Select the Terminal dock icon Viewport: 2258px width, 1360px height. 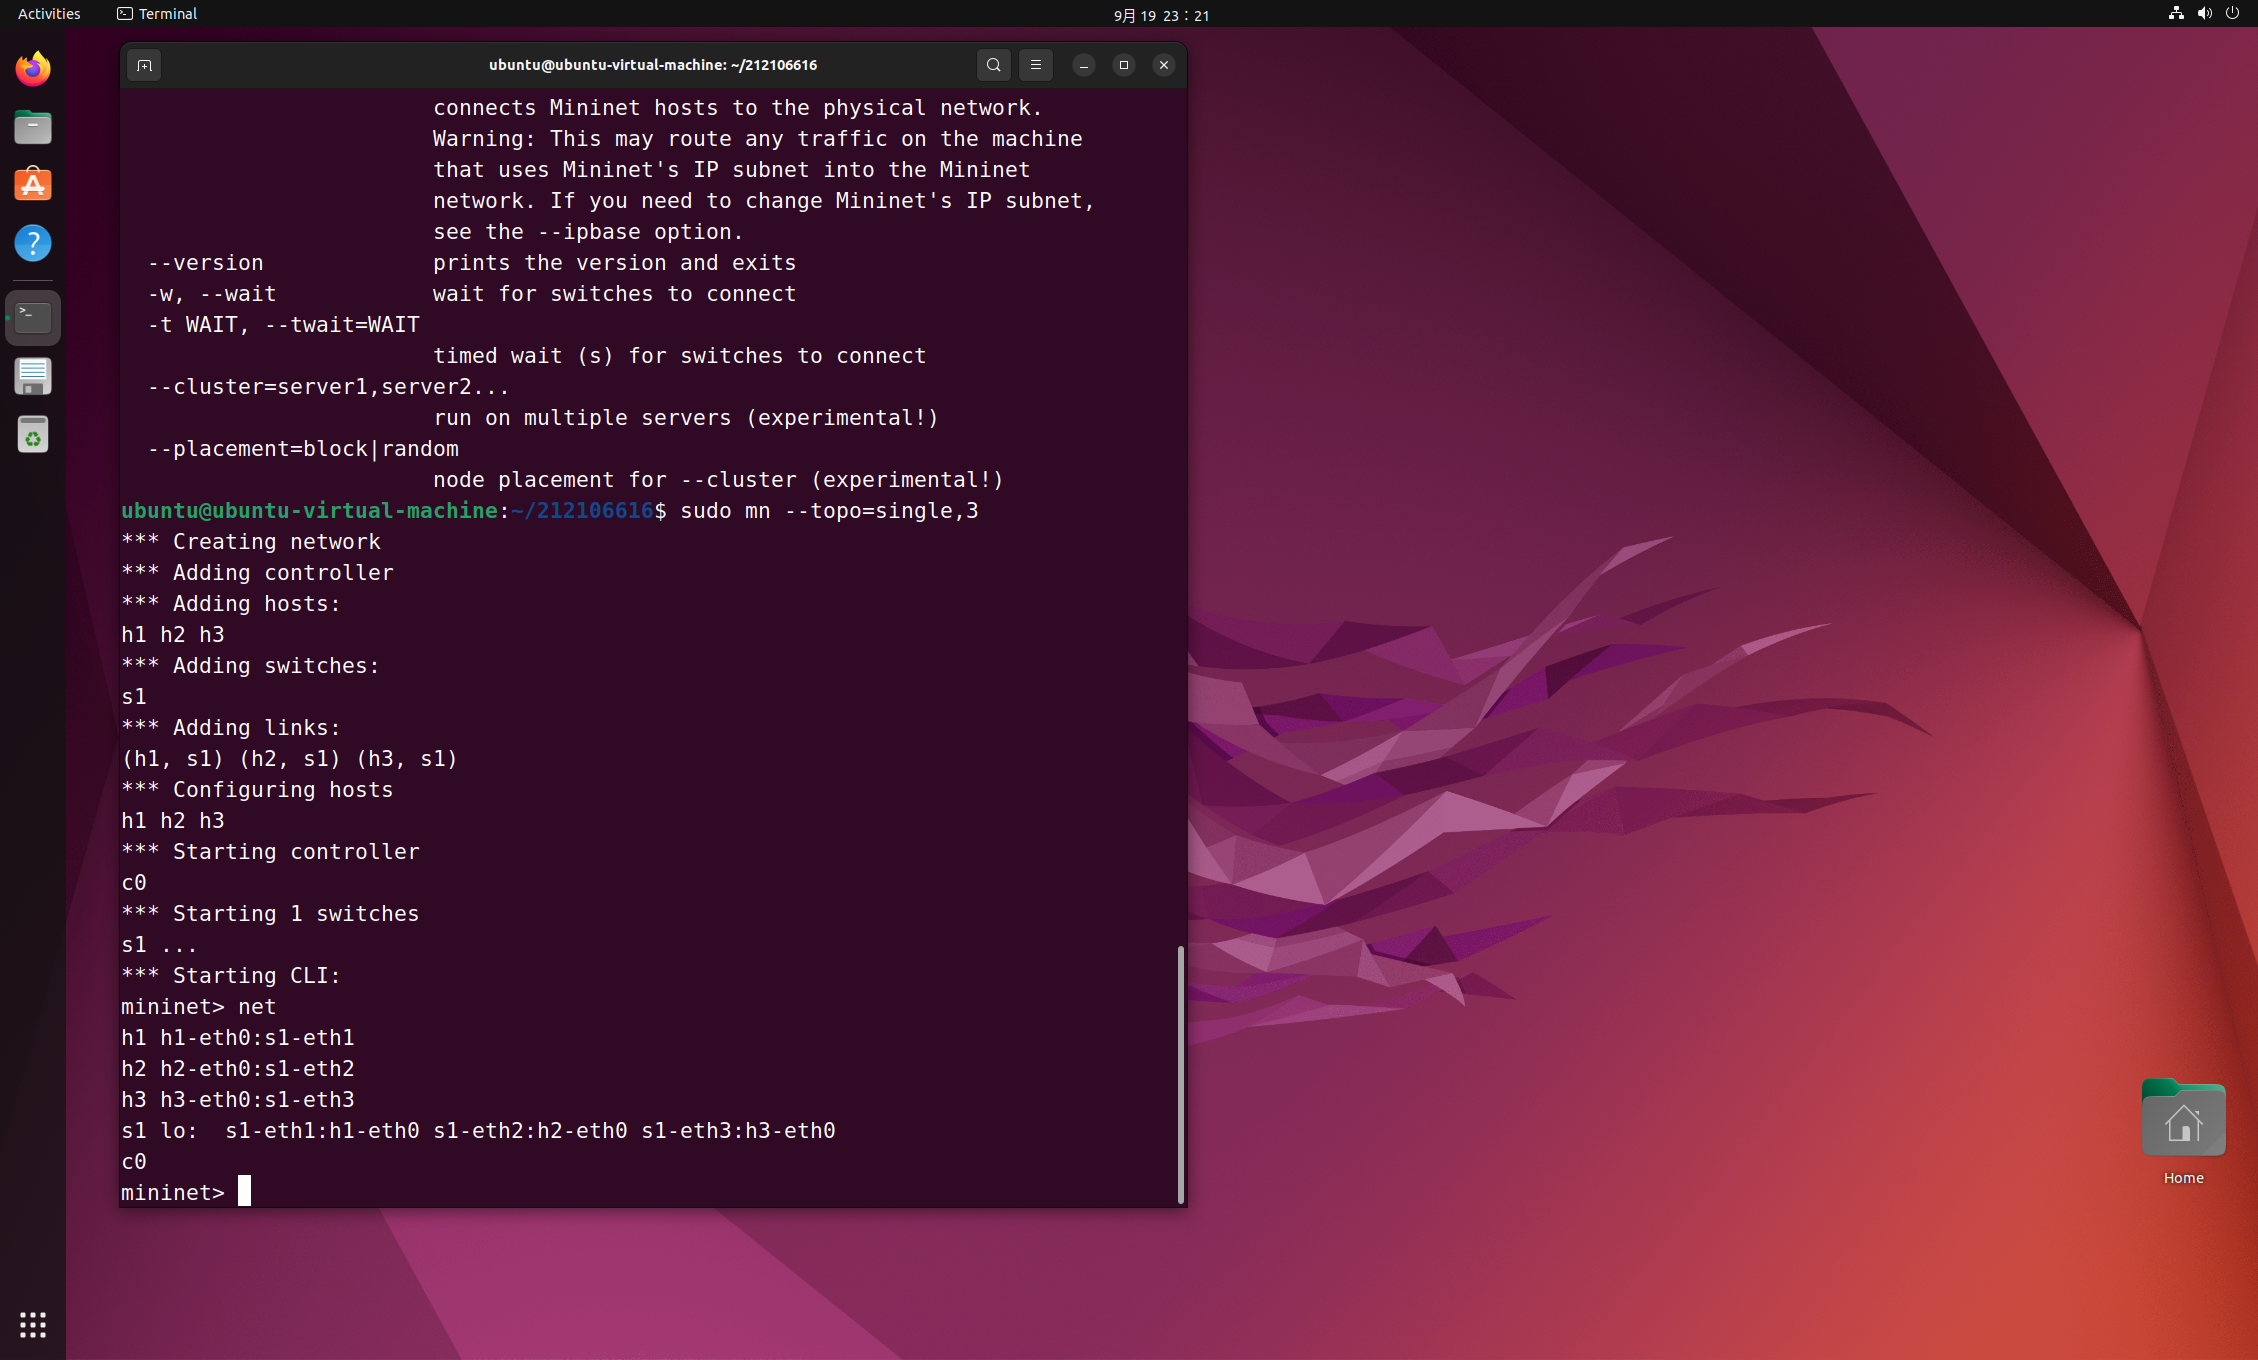pos(33,318)
